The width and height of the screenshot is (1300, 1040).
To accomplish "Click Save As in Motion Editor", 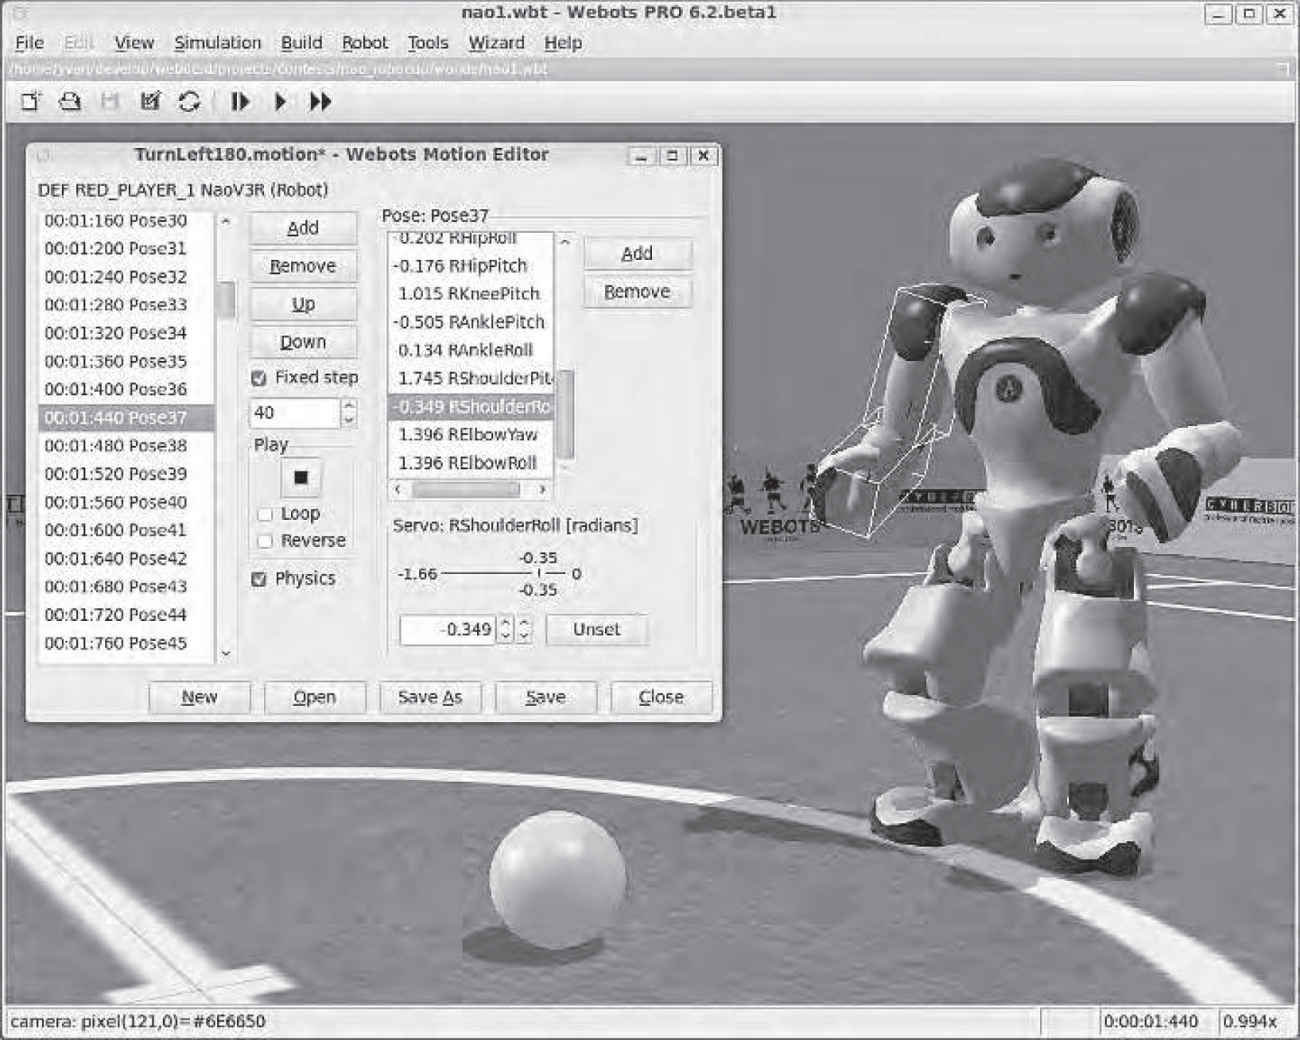I will tap(430, 698).
